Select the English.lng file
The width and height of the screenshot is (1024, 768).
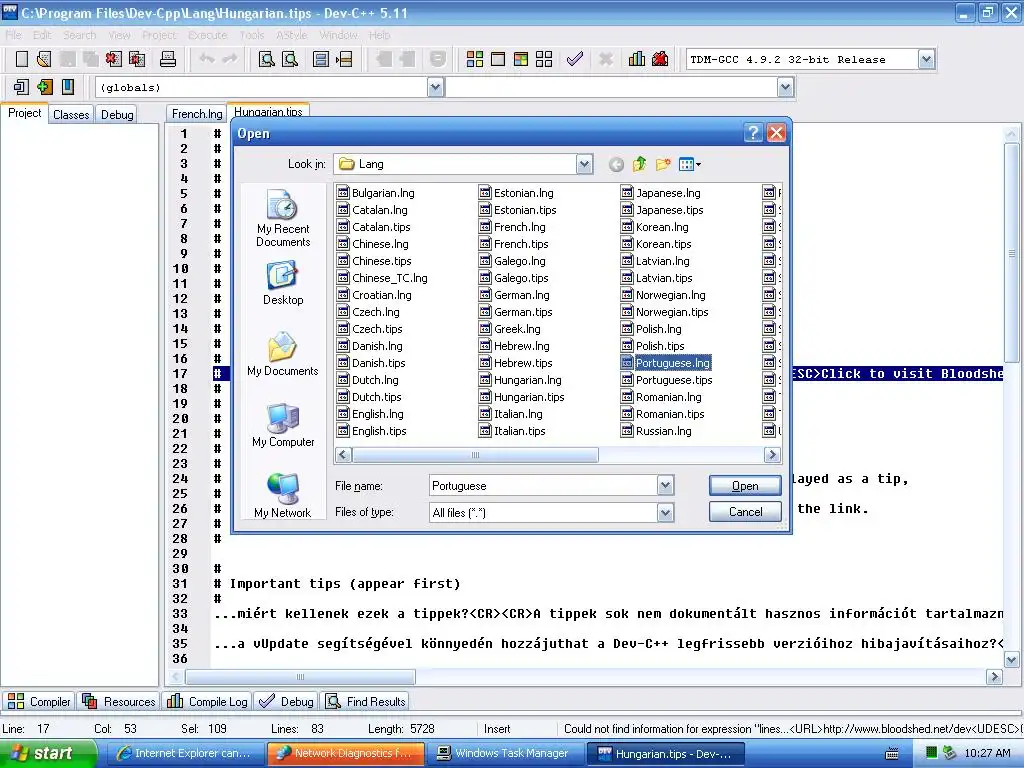pyautogui.click(x=370, y=413)
